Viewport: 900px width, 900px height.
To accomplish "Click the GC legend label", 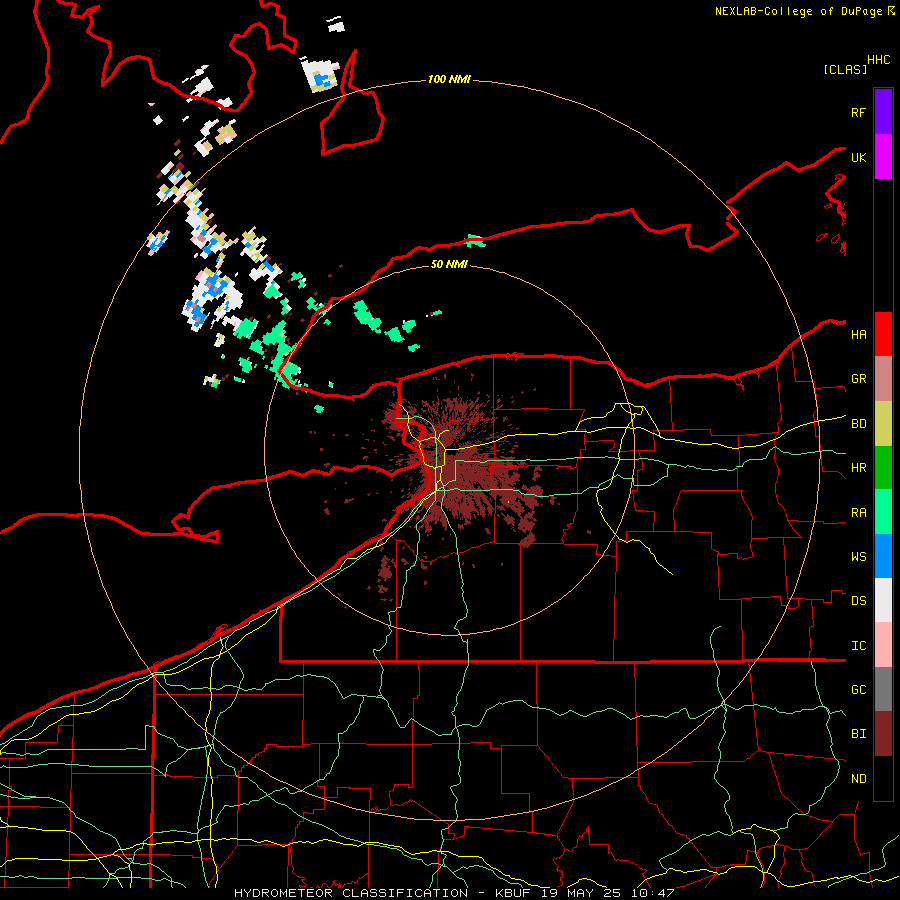I will click(x=859, y=690).
